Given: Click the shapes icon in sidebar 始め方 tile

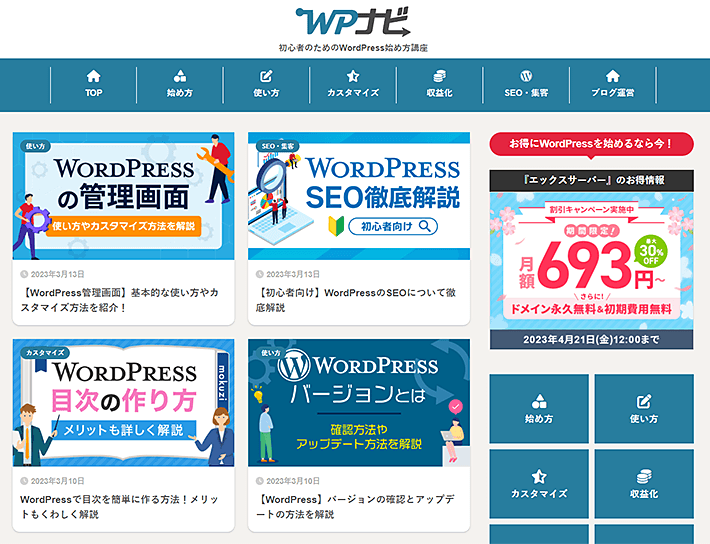Looking at the screenshot, I should [539, 401].
